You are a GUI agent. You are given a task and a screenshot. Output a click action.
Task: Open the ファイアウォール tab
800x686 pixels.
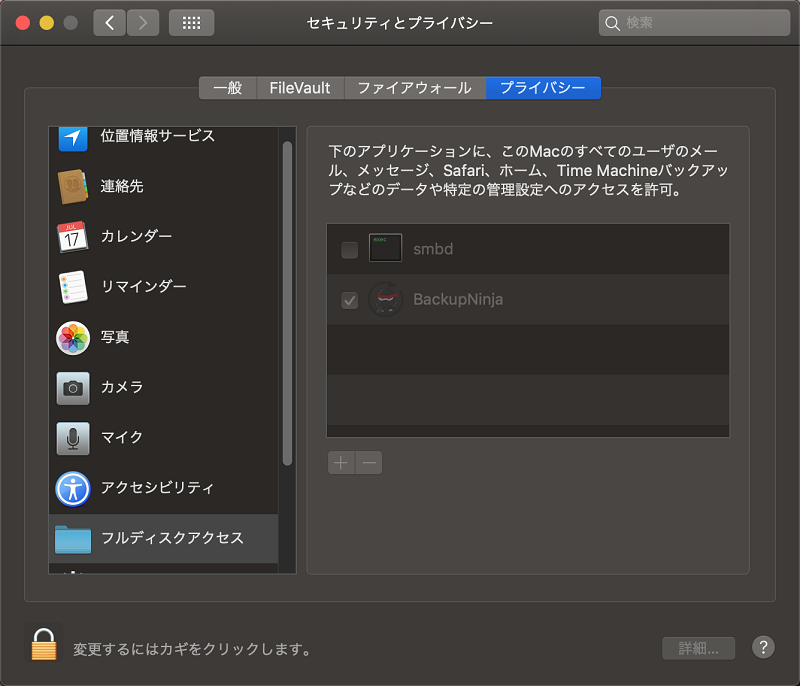coord(415,88)
